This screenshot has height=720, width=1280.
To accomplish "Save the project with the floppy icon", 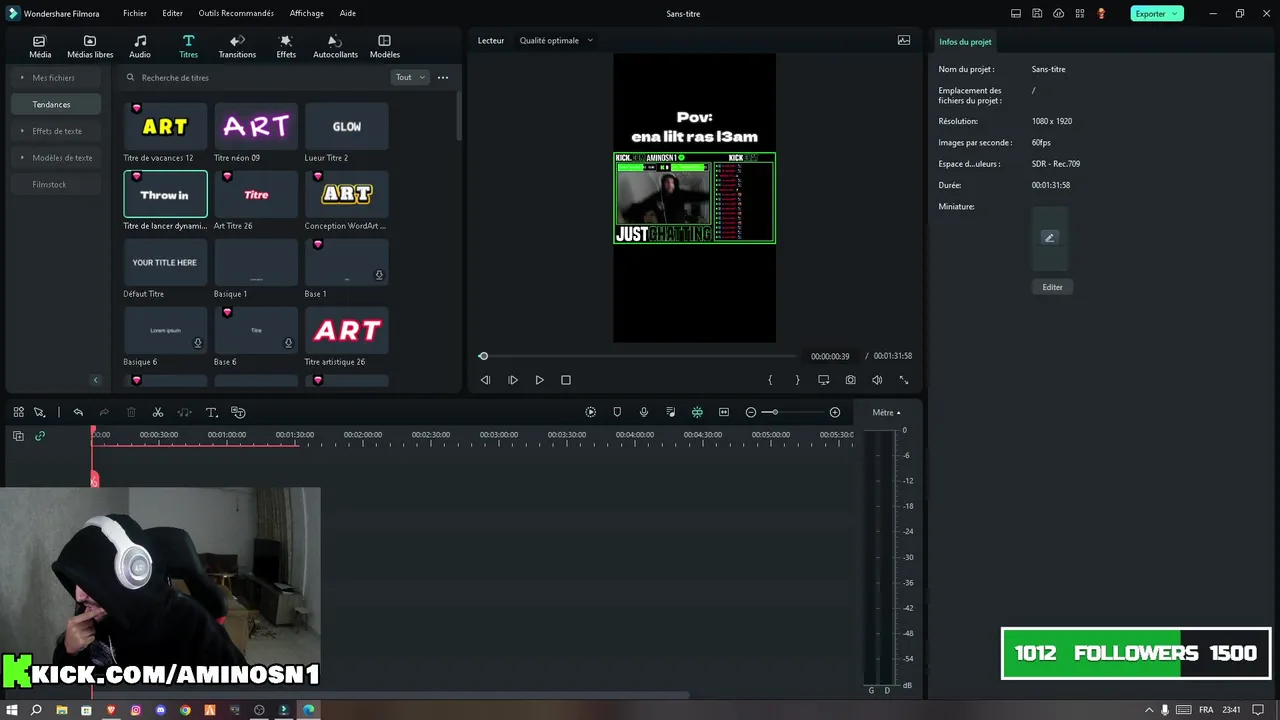I will pyautogui.click(x=1037, y=13).
